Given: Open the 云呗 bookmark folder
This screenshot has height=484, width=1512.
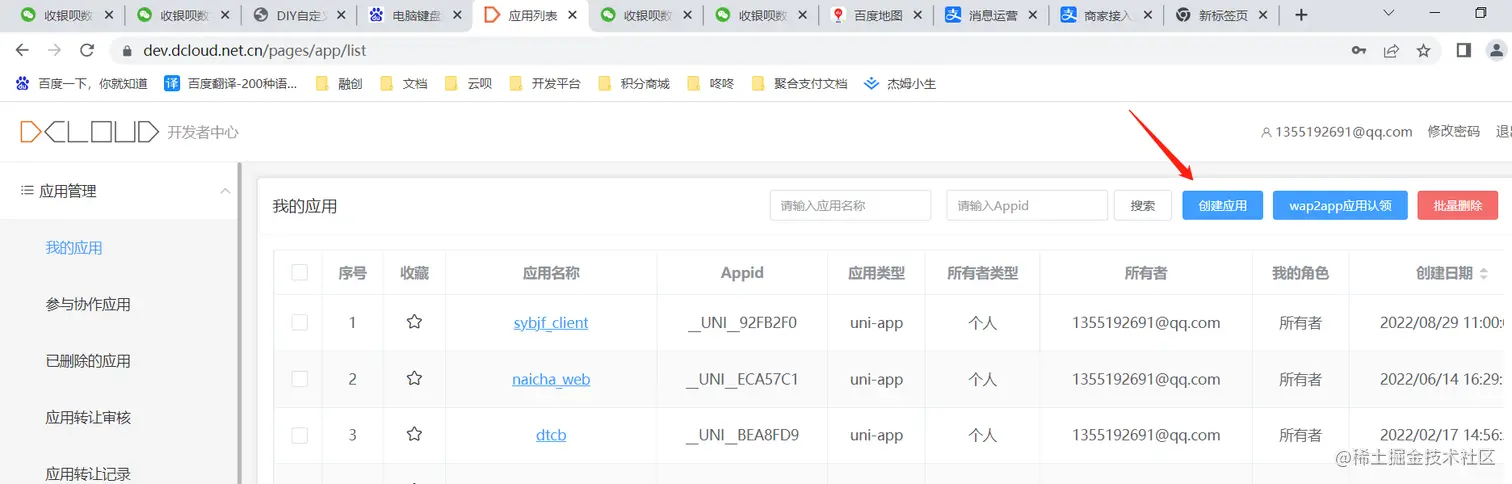Looking at the screenshot, I should [469, 84].
